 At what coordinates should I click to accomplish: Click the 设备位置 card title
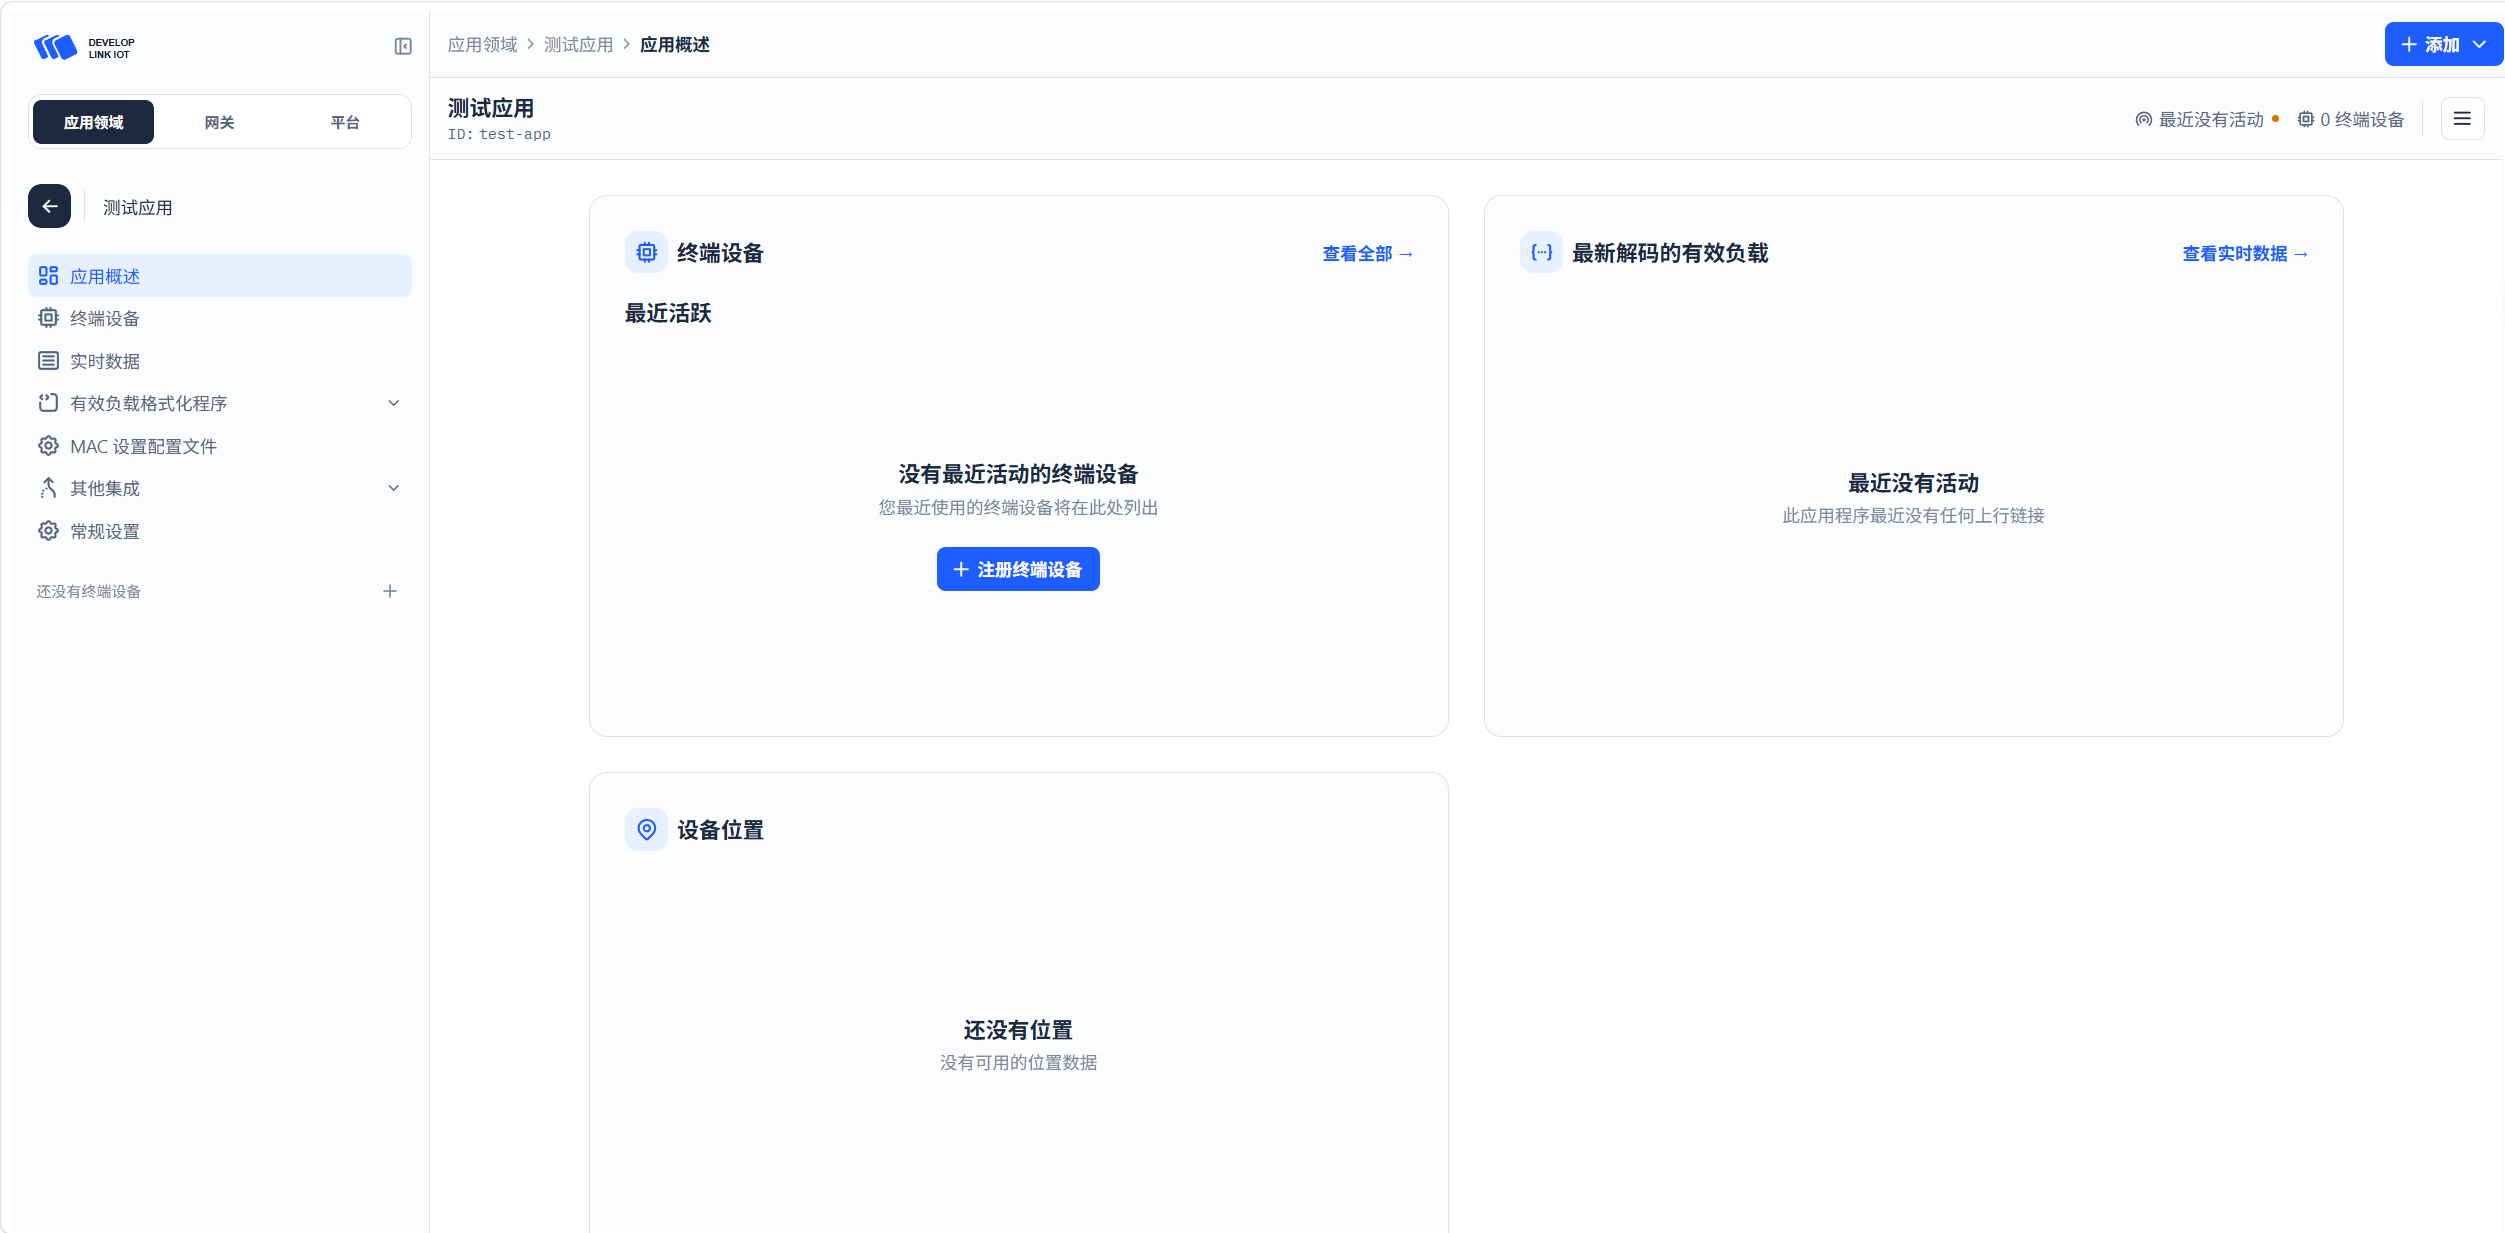coord(720,830)
